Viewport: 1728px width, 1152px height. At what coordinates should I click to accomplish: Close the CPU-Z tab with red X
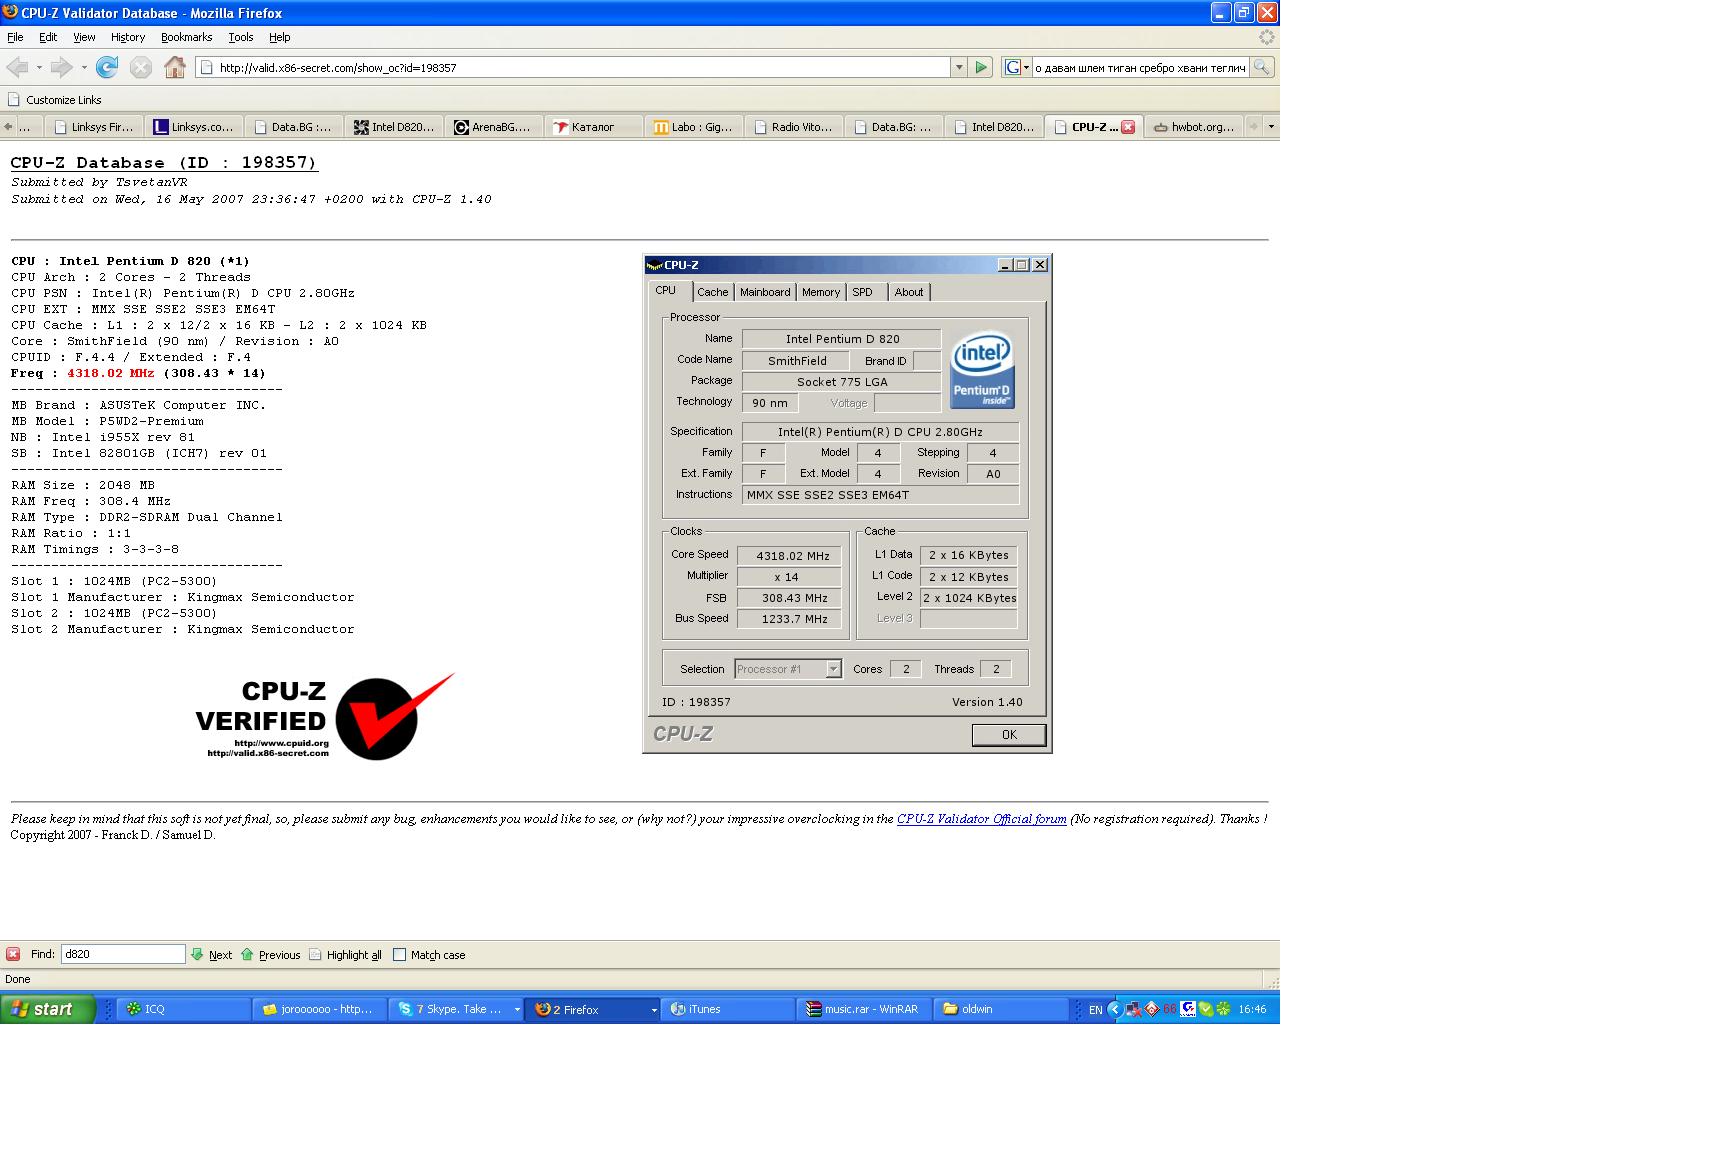coord(1128,127)
